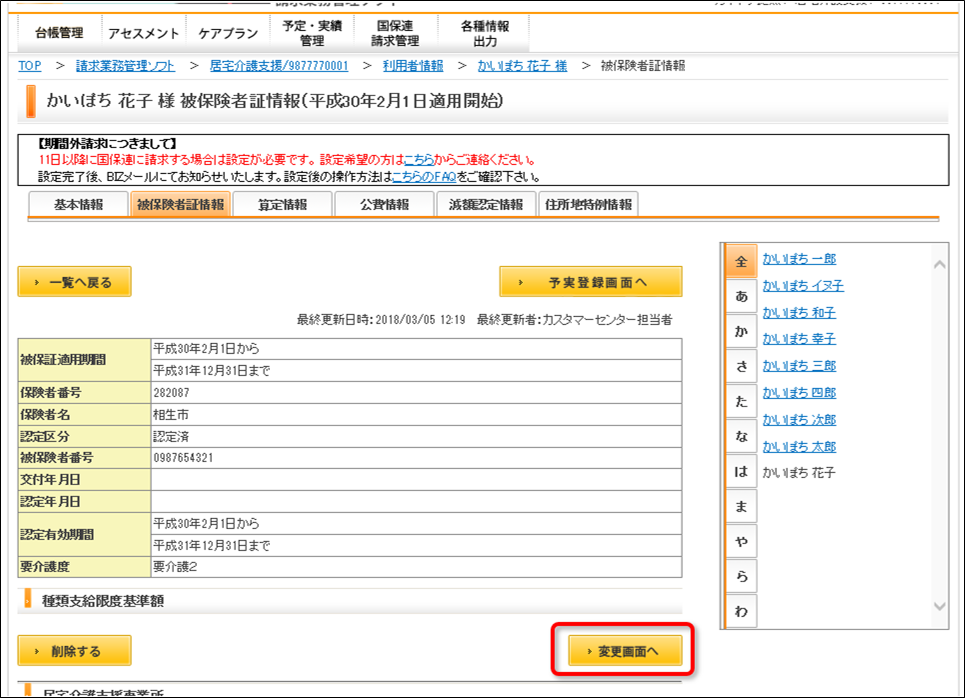
Task: Switch to the 減額認定情報 tab
Action: tap(486, 205)
